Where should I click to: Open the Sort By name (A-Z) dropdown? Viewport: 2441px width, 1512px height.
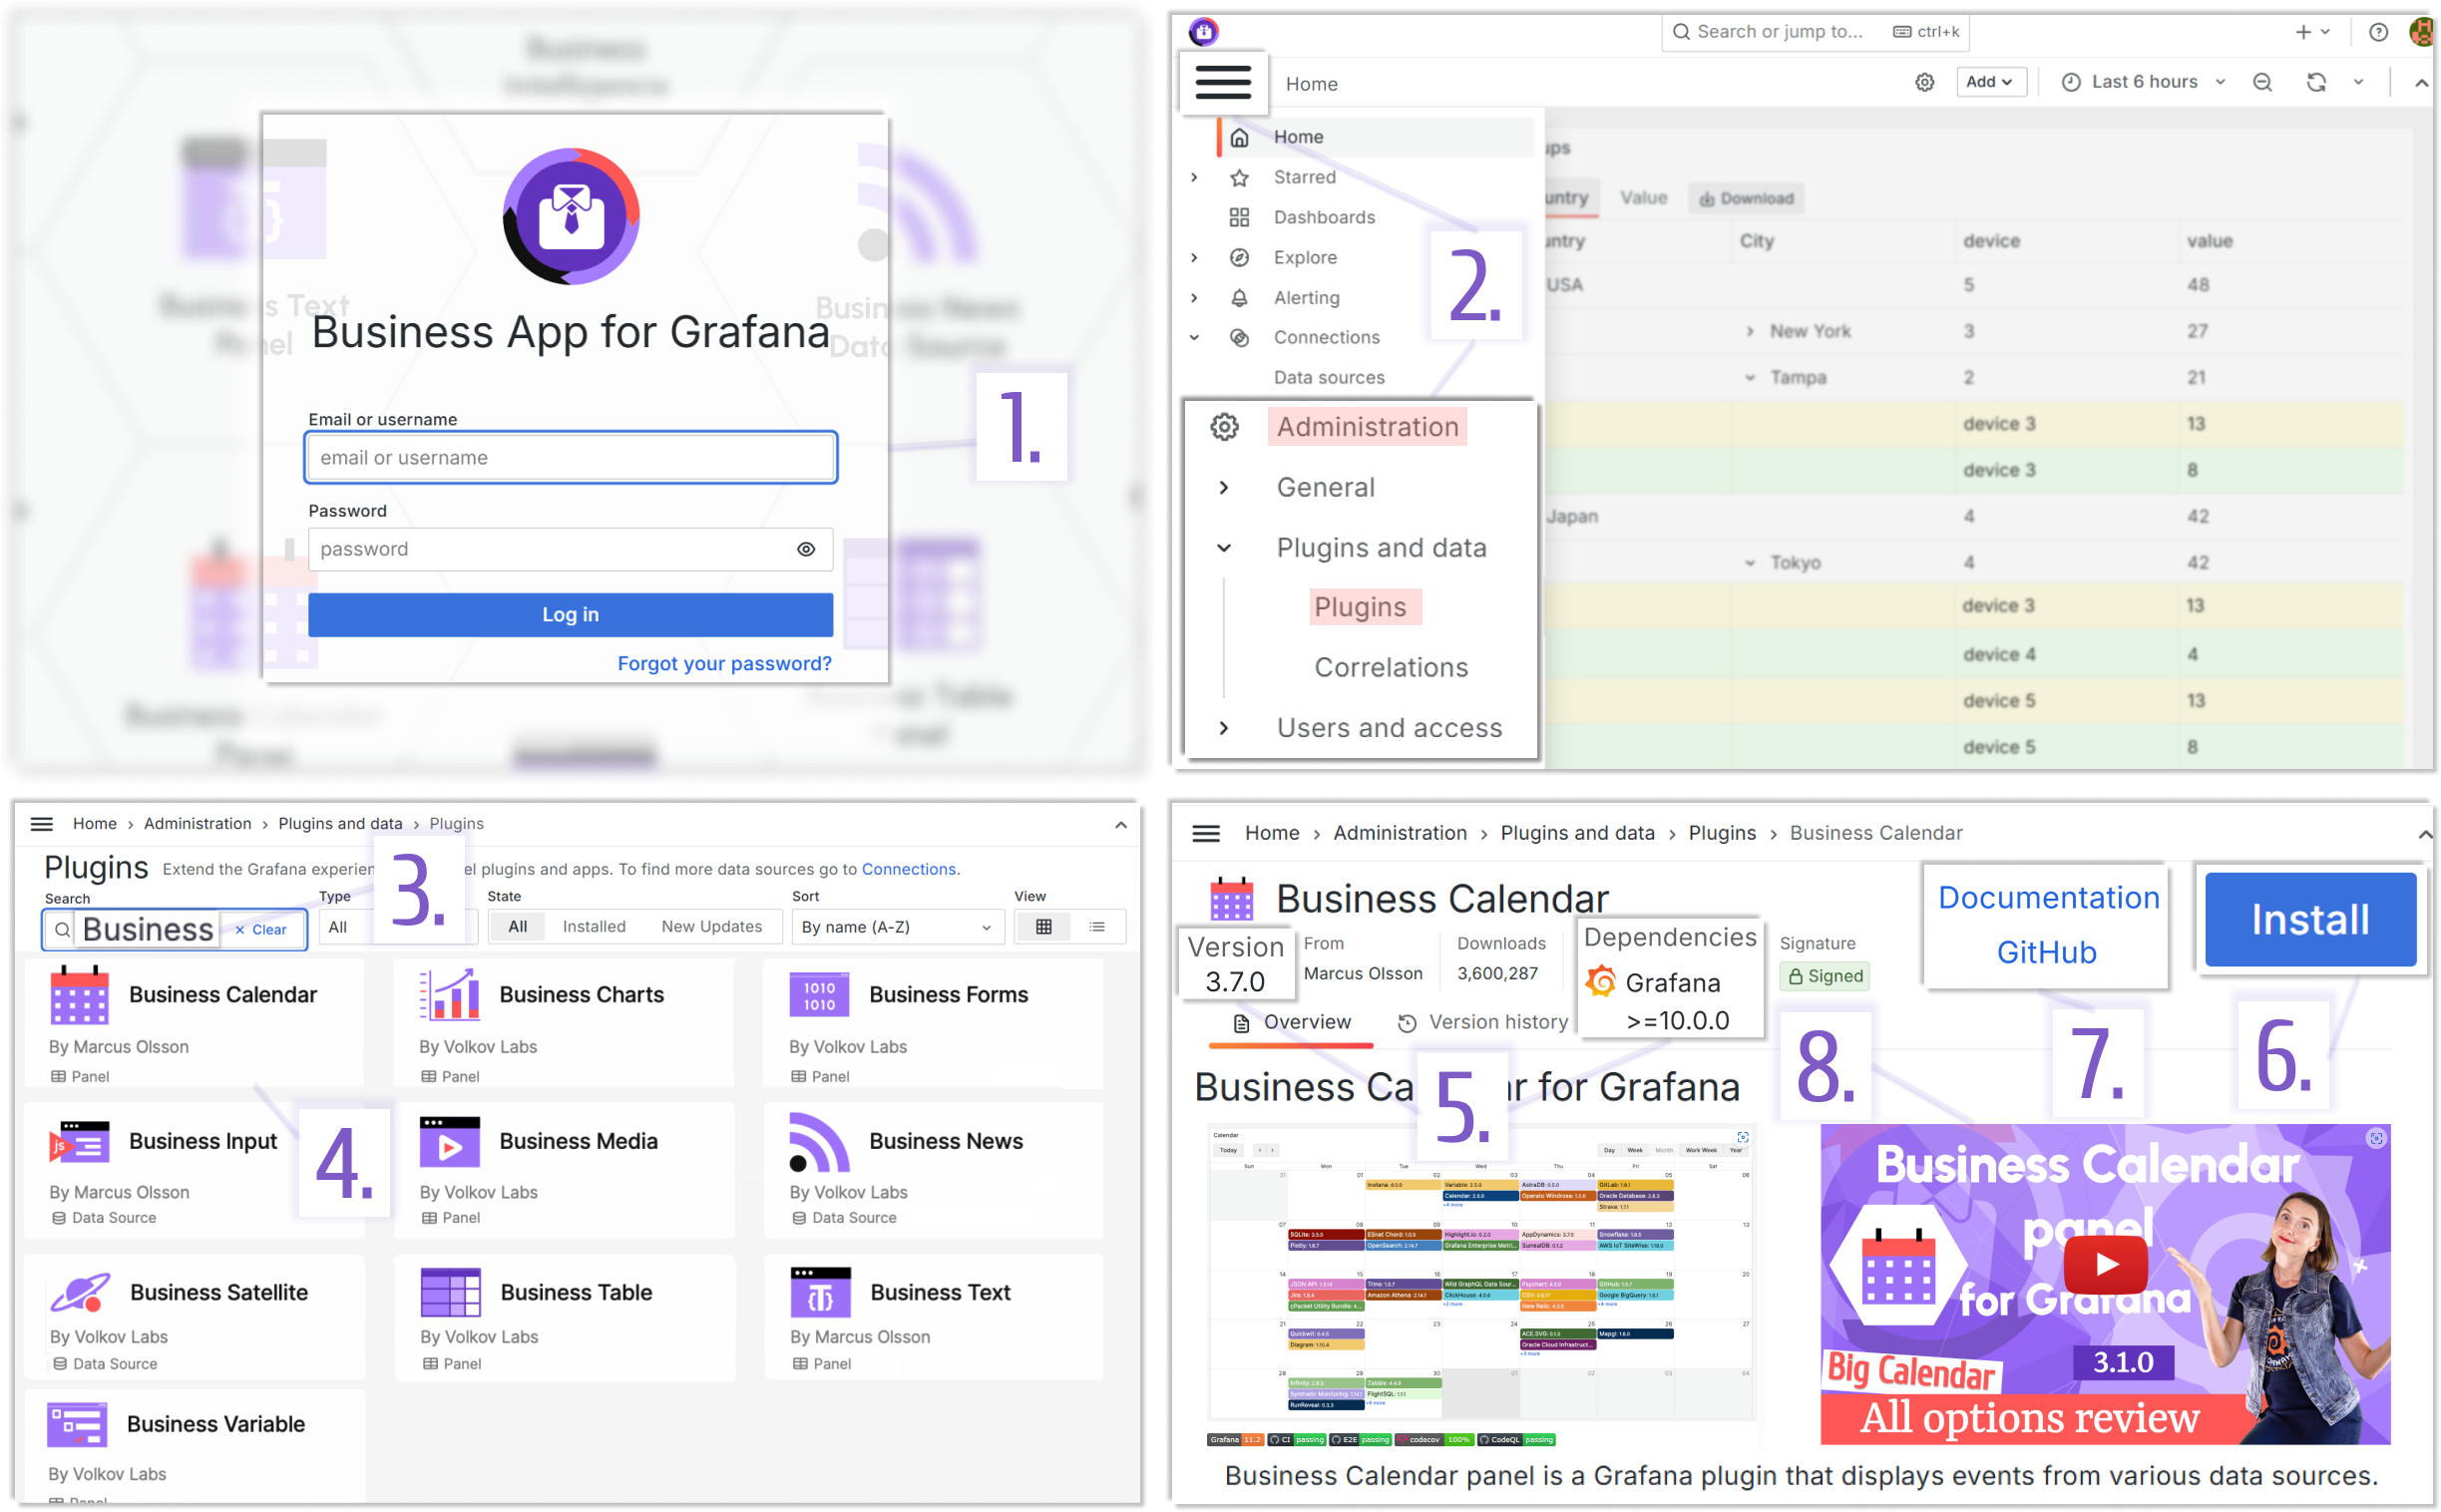click(896, 927)
